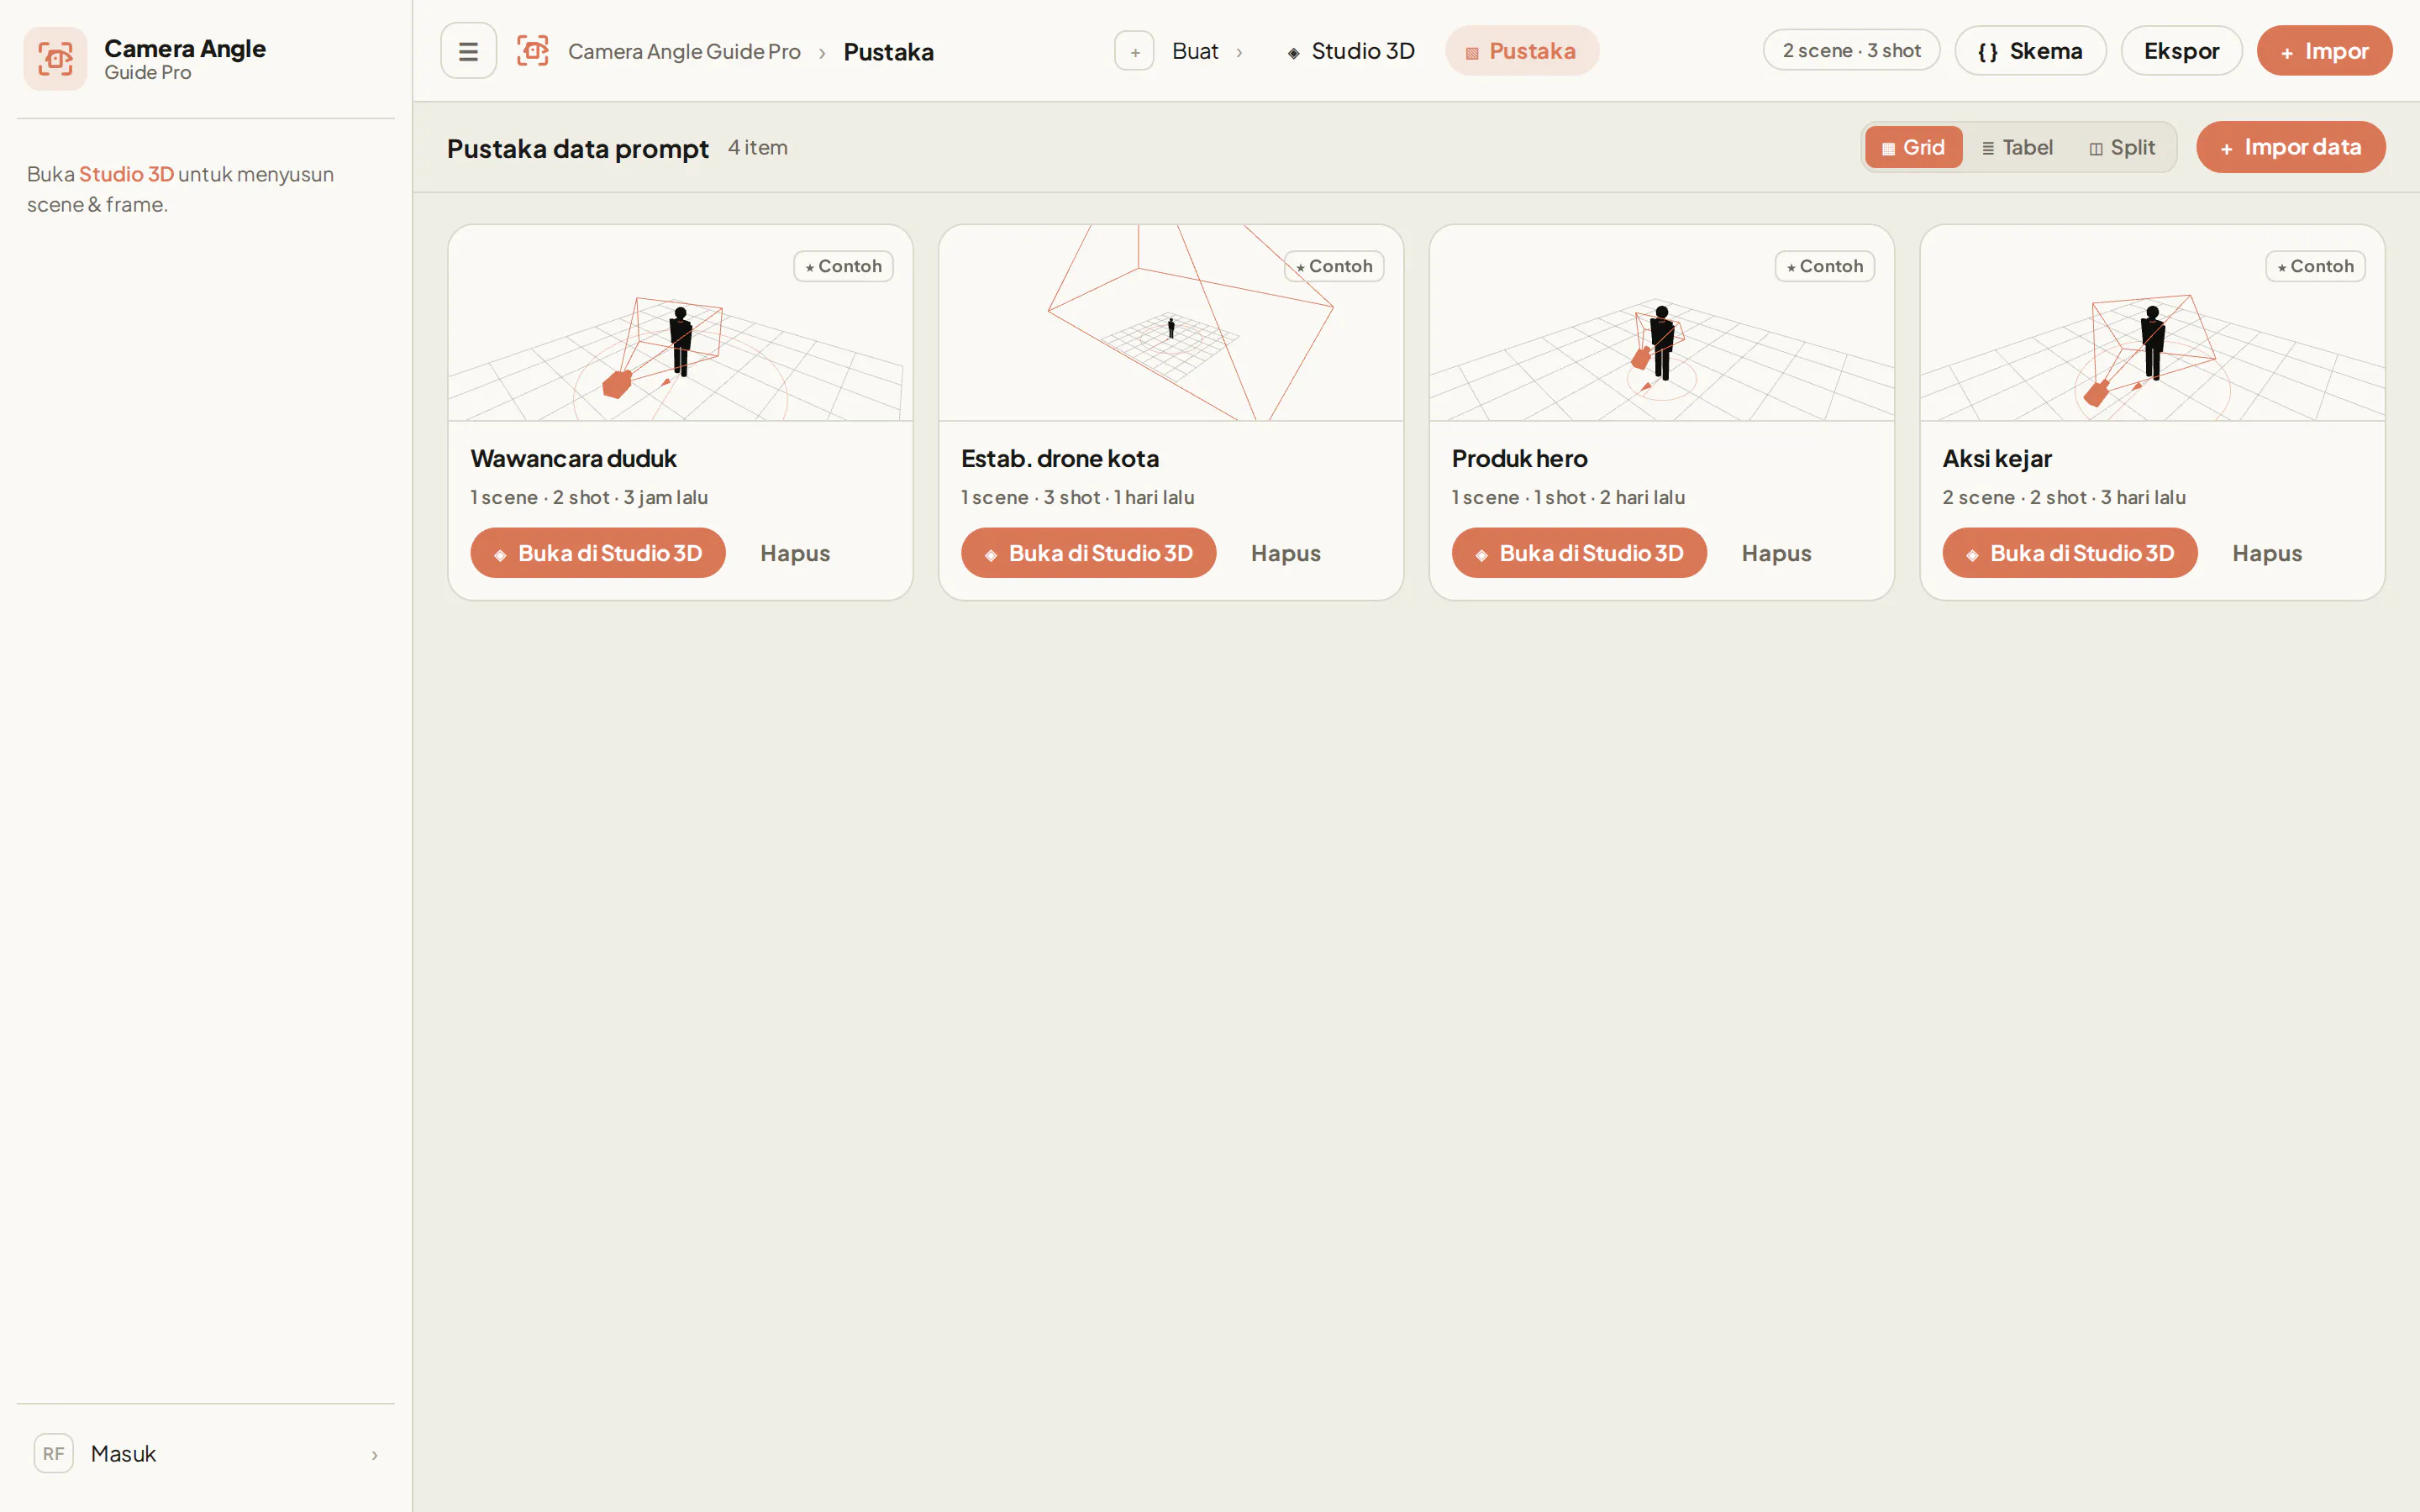Click the Impor data button

pyautogui.click(x=2290, y=147)
